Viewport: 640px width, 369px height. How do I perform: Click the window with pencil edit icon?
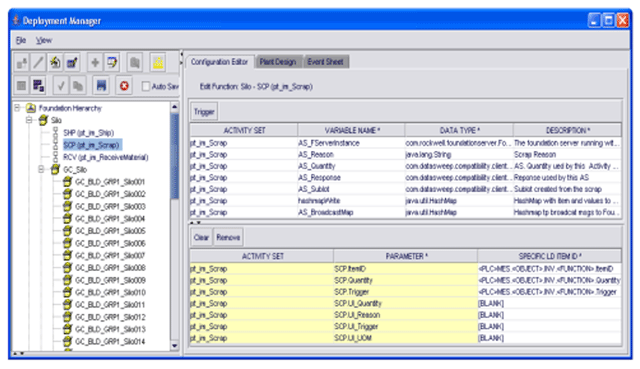112,62
